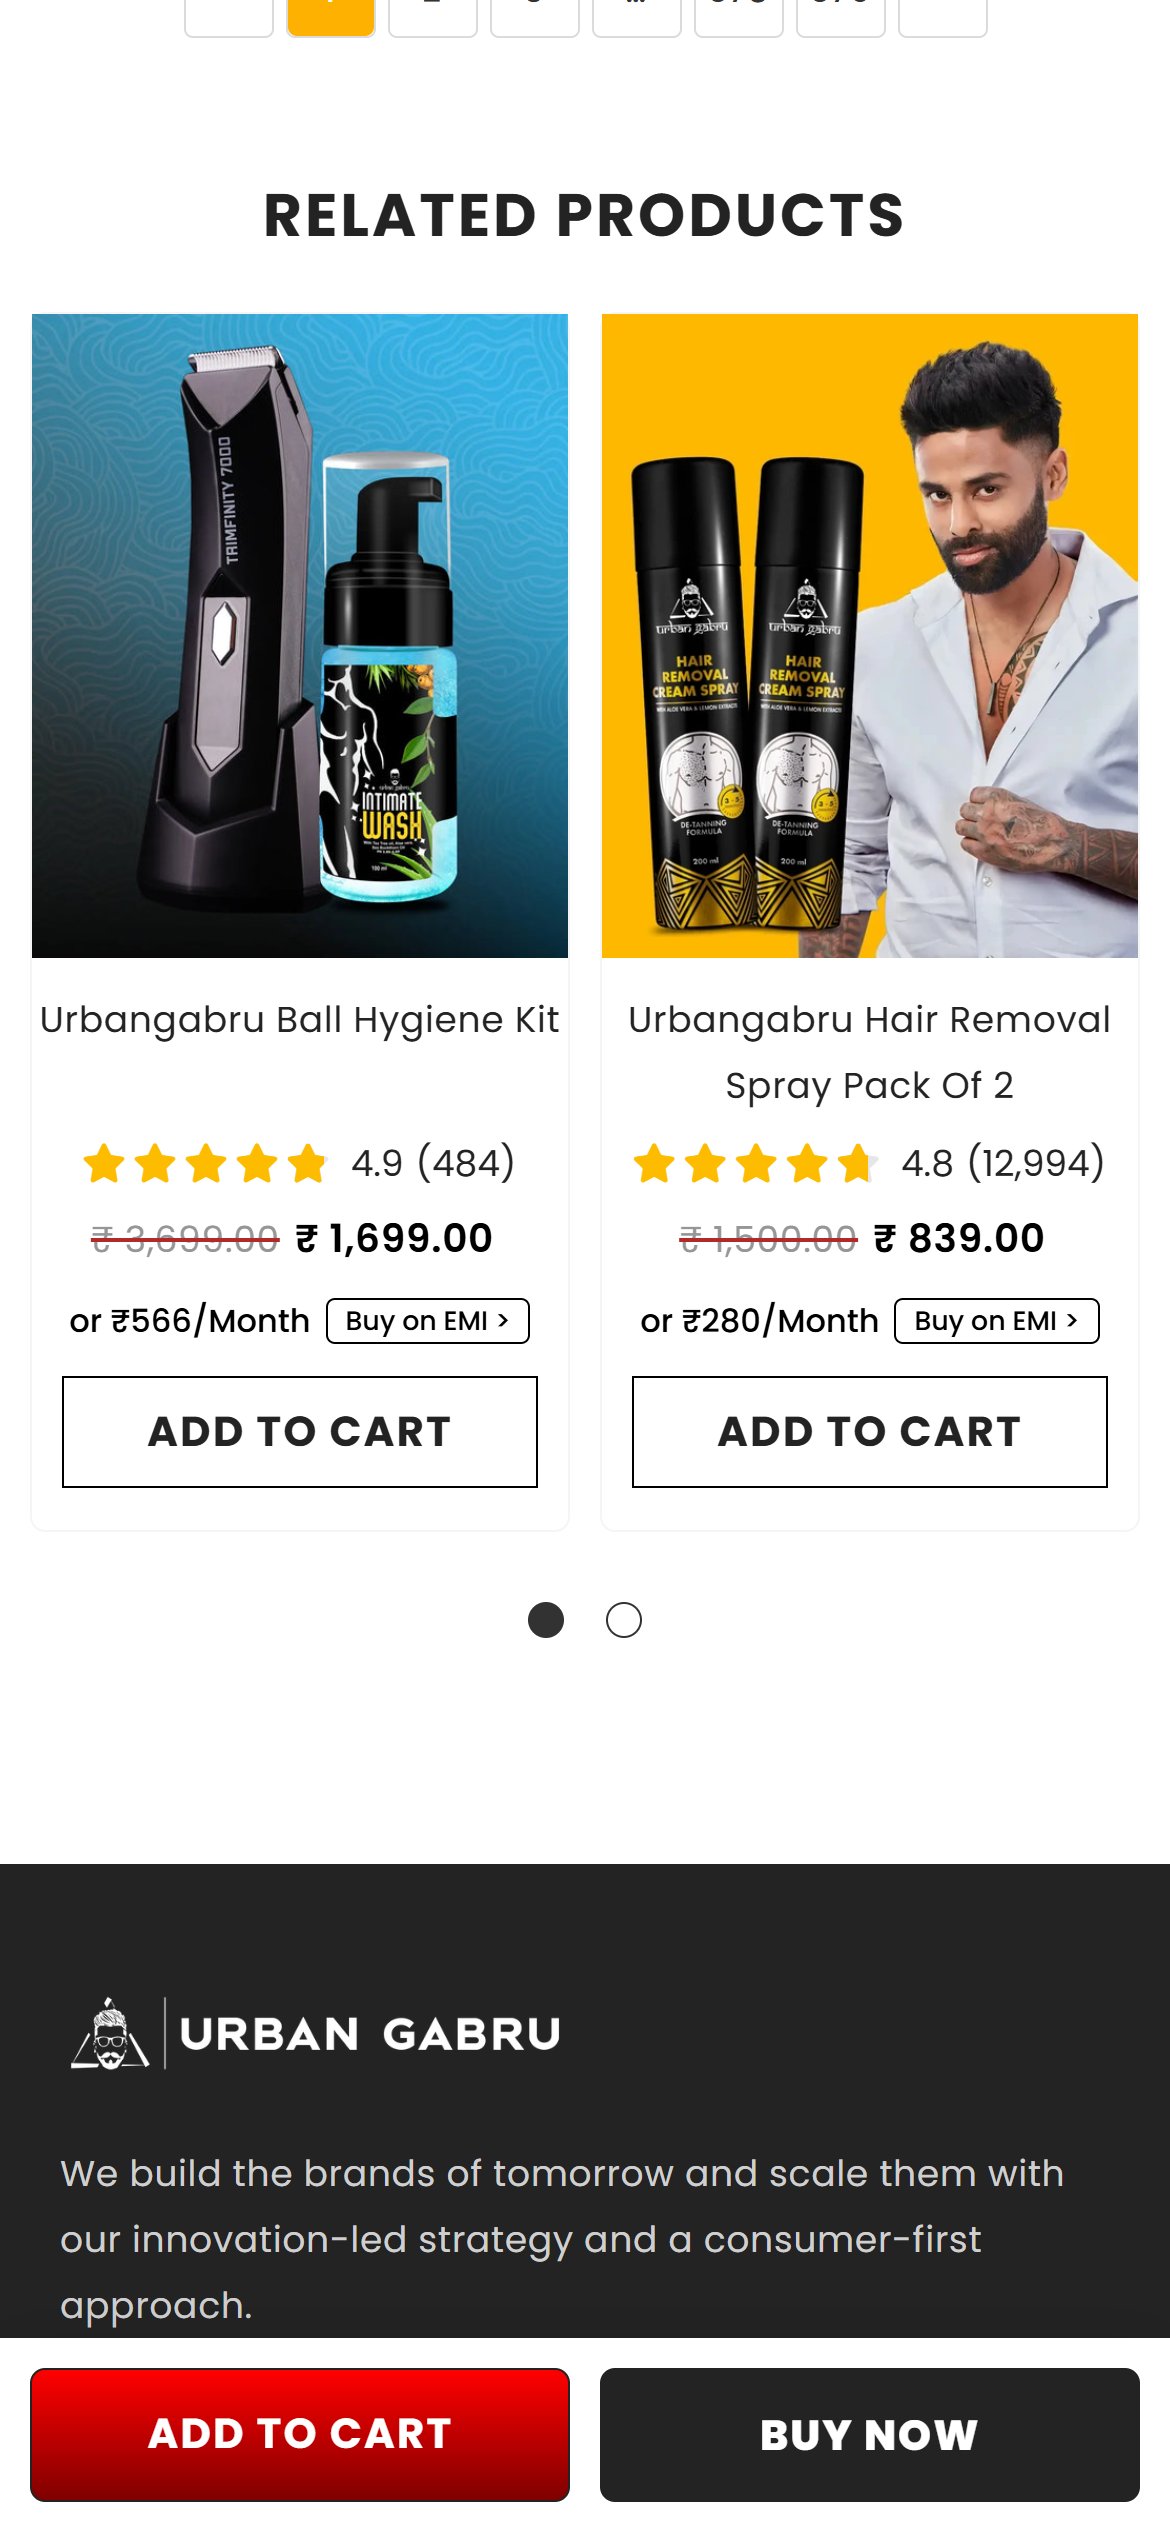Click the Urban Gabru bearded face logo icon
Image resolution: width=1170 pixels, height=2532 pixels.
coord(110,2034)
